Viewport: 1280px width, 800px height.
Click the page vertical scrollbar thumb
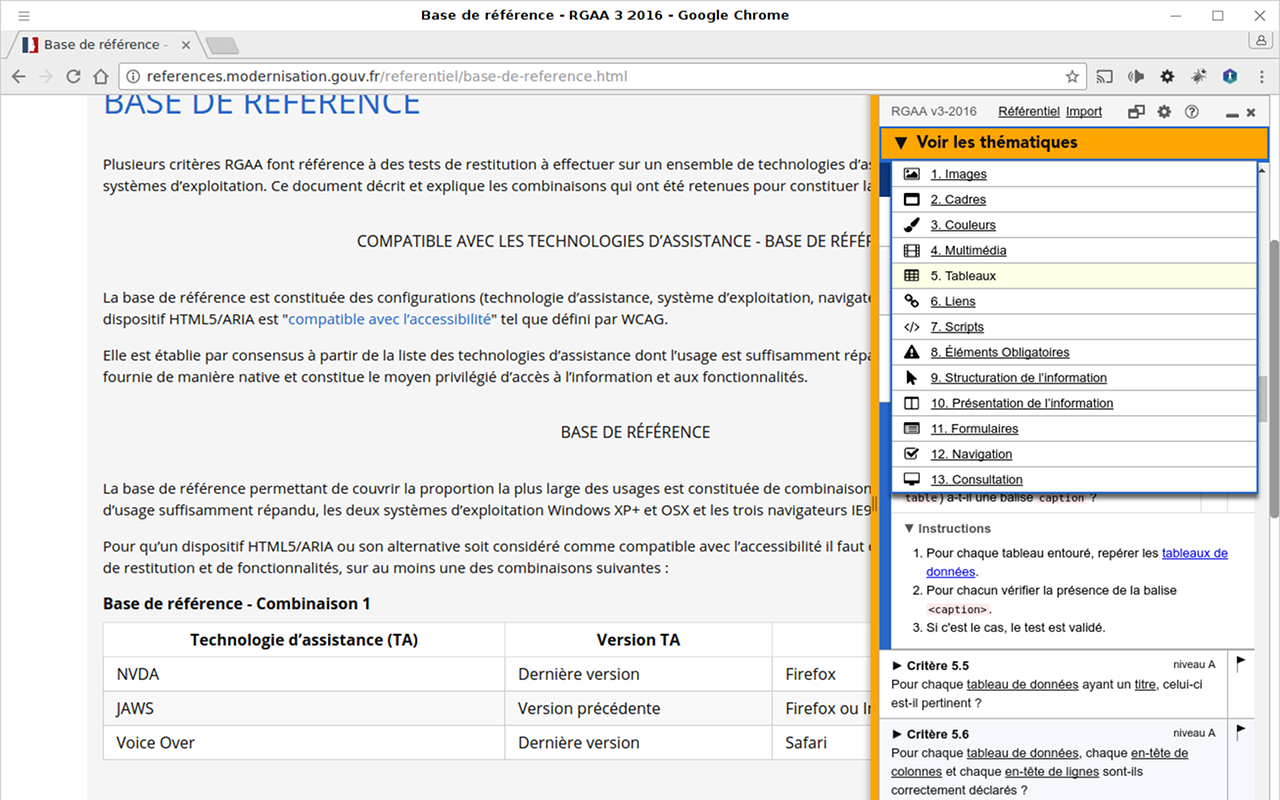click(1273, 380)
